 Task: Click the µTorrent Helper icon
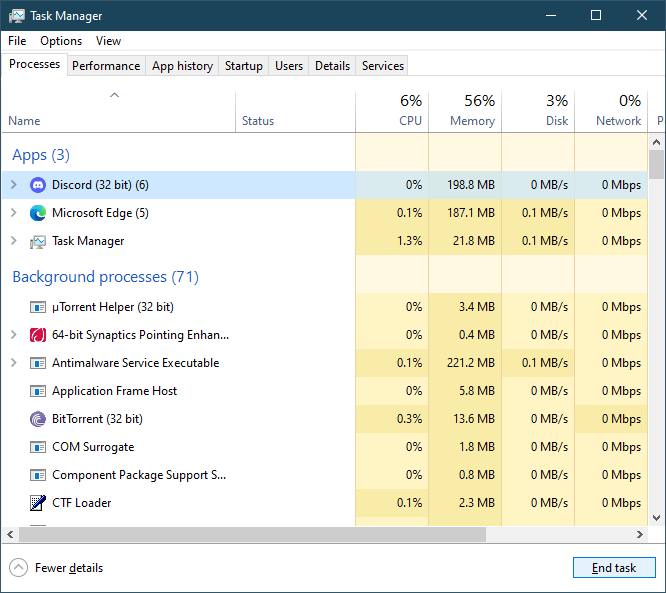click(38, 307)
